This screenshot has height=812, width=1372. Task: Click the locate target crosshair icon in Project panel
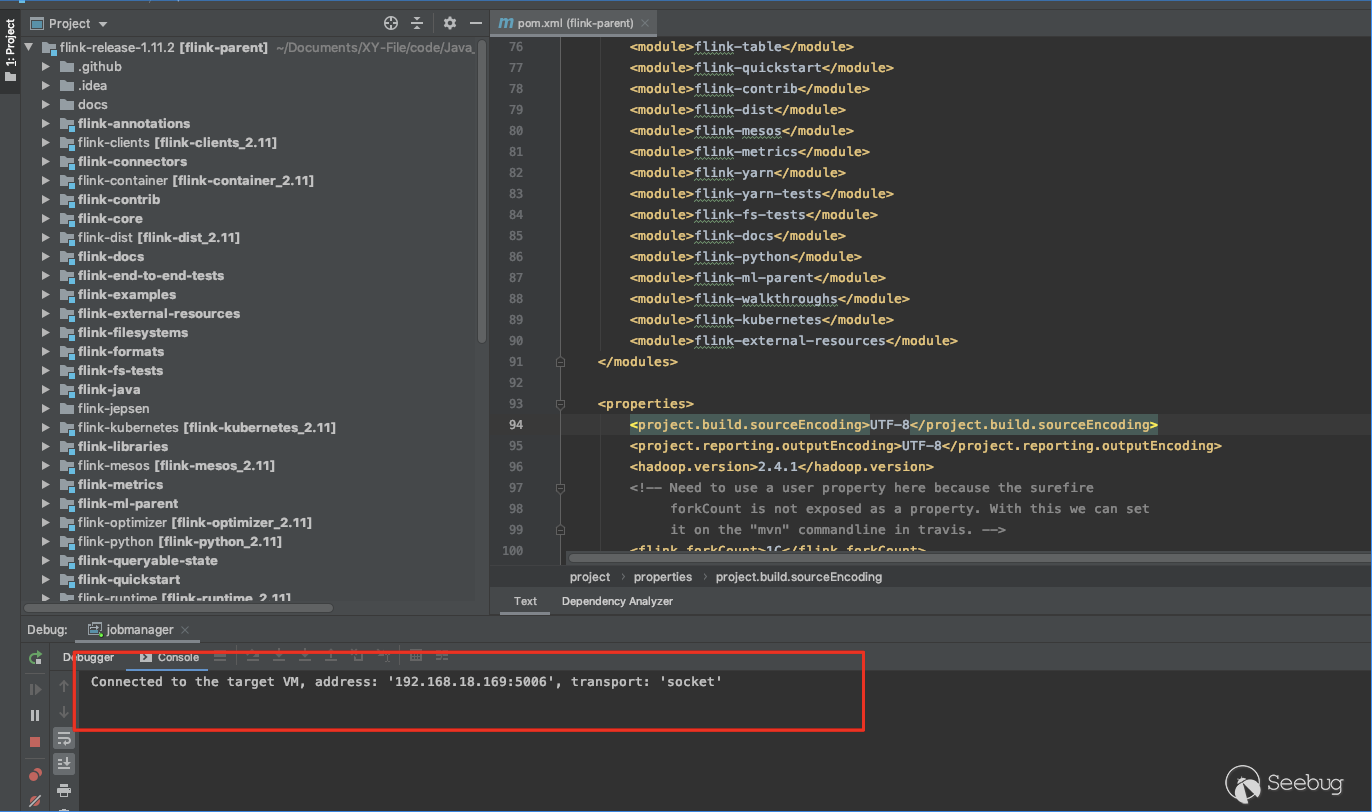click(391, 23)
